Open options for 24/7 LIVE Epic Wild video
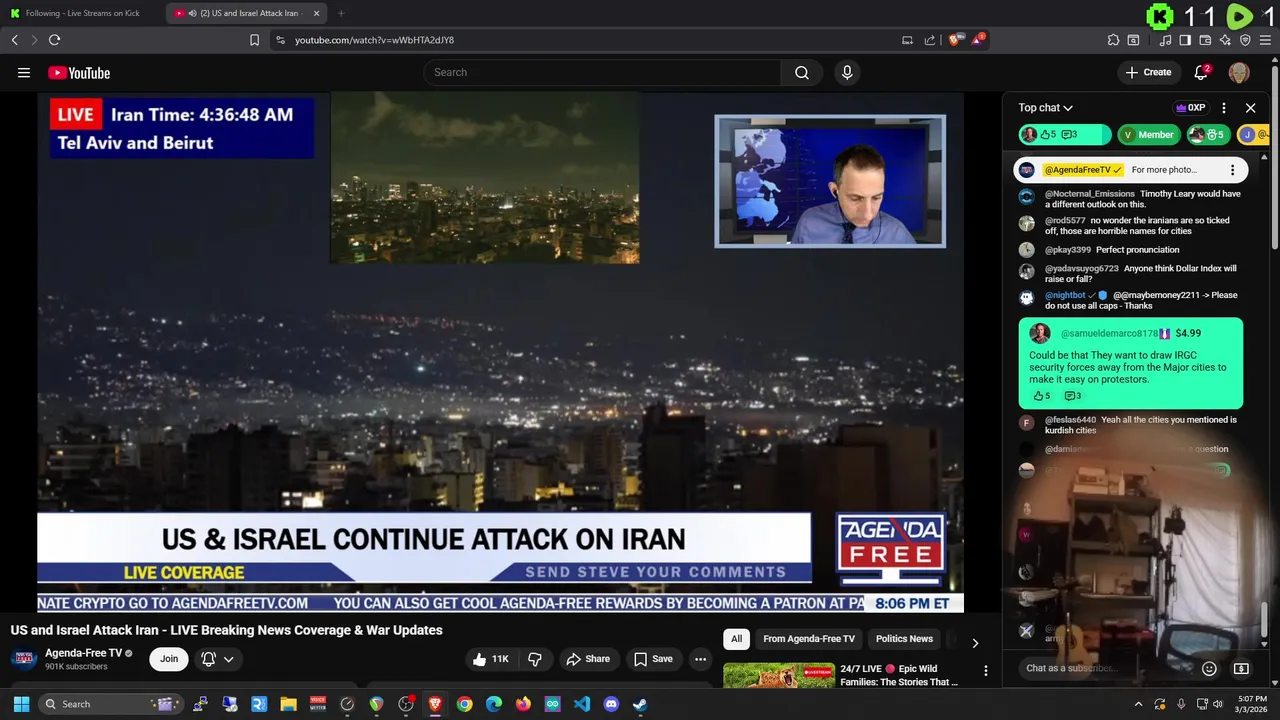Image resolution: width=1280 pixels, height=720 pixels. [x=985, y=671]
